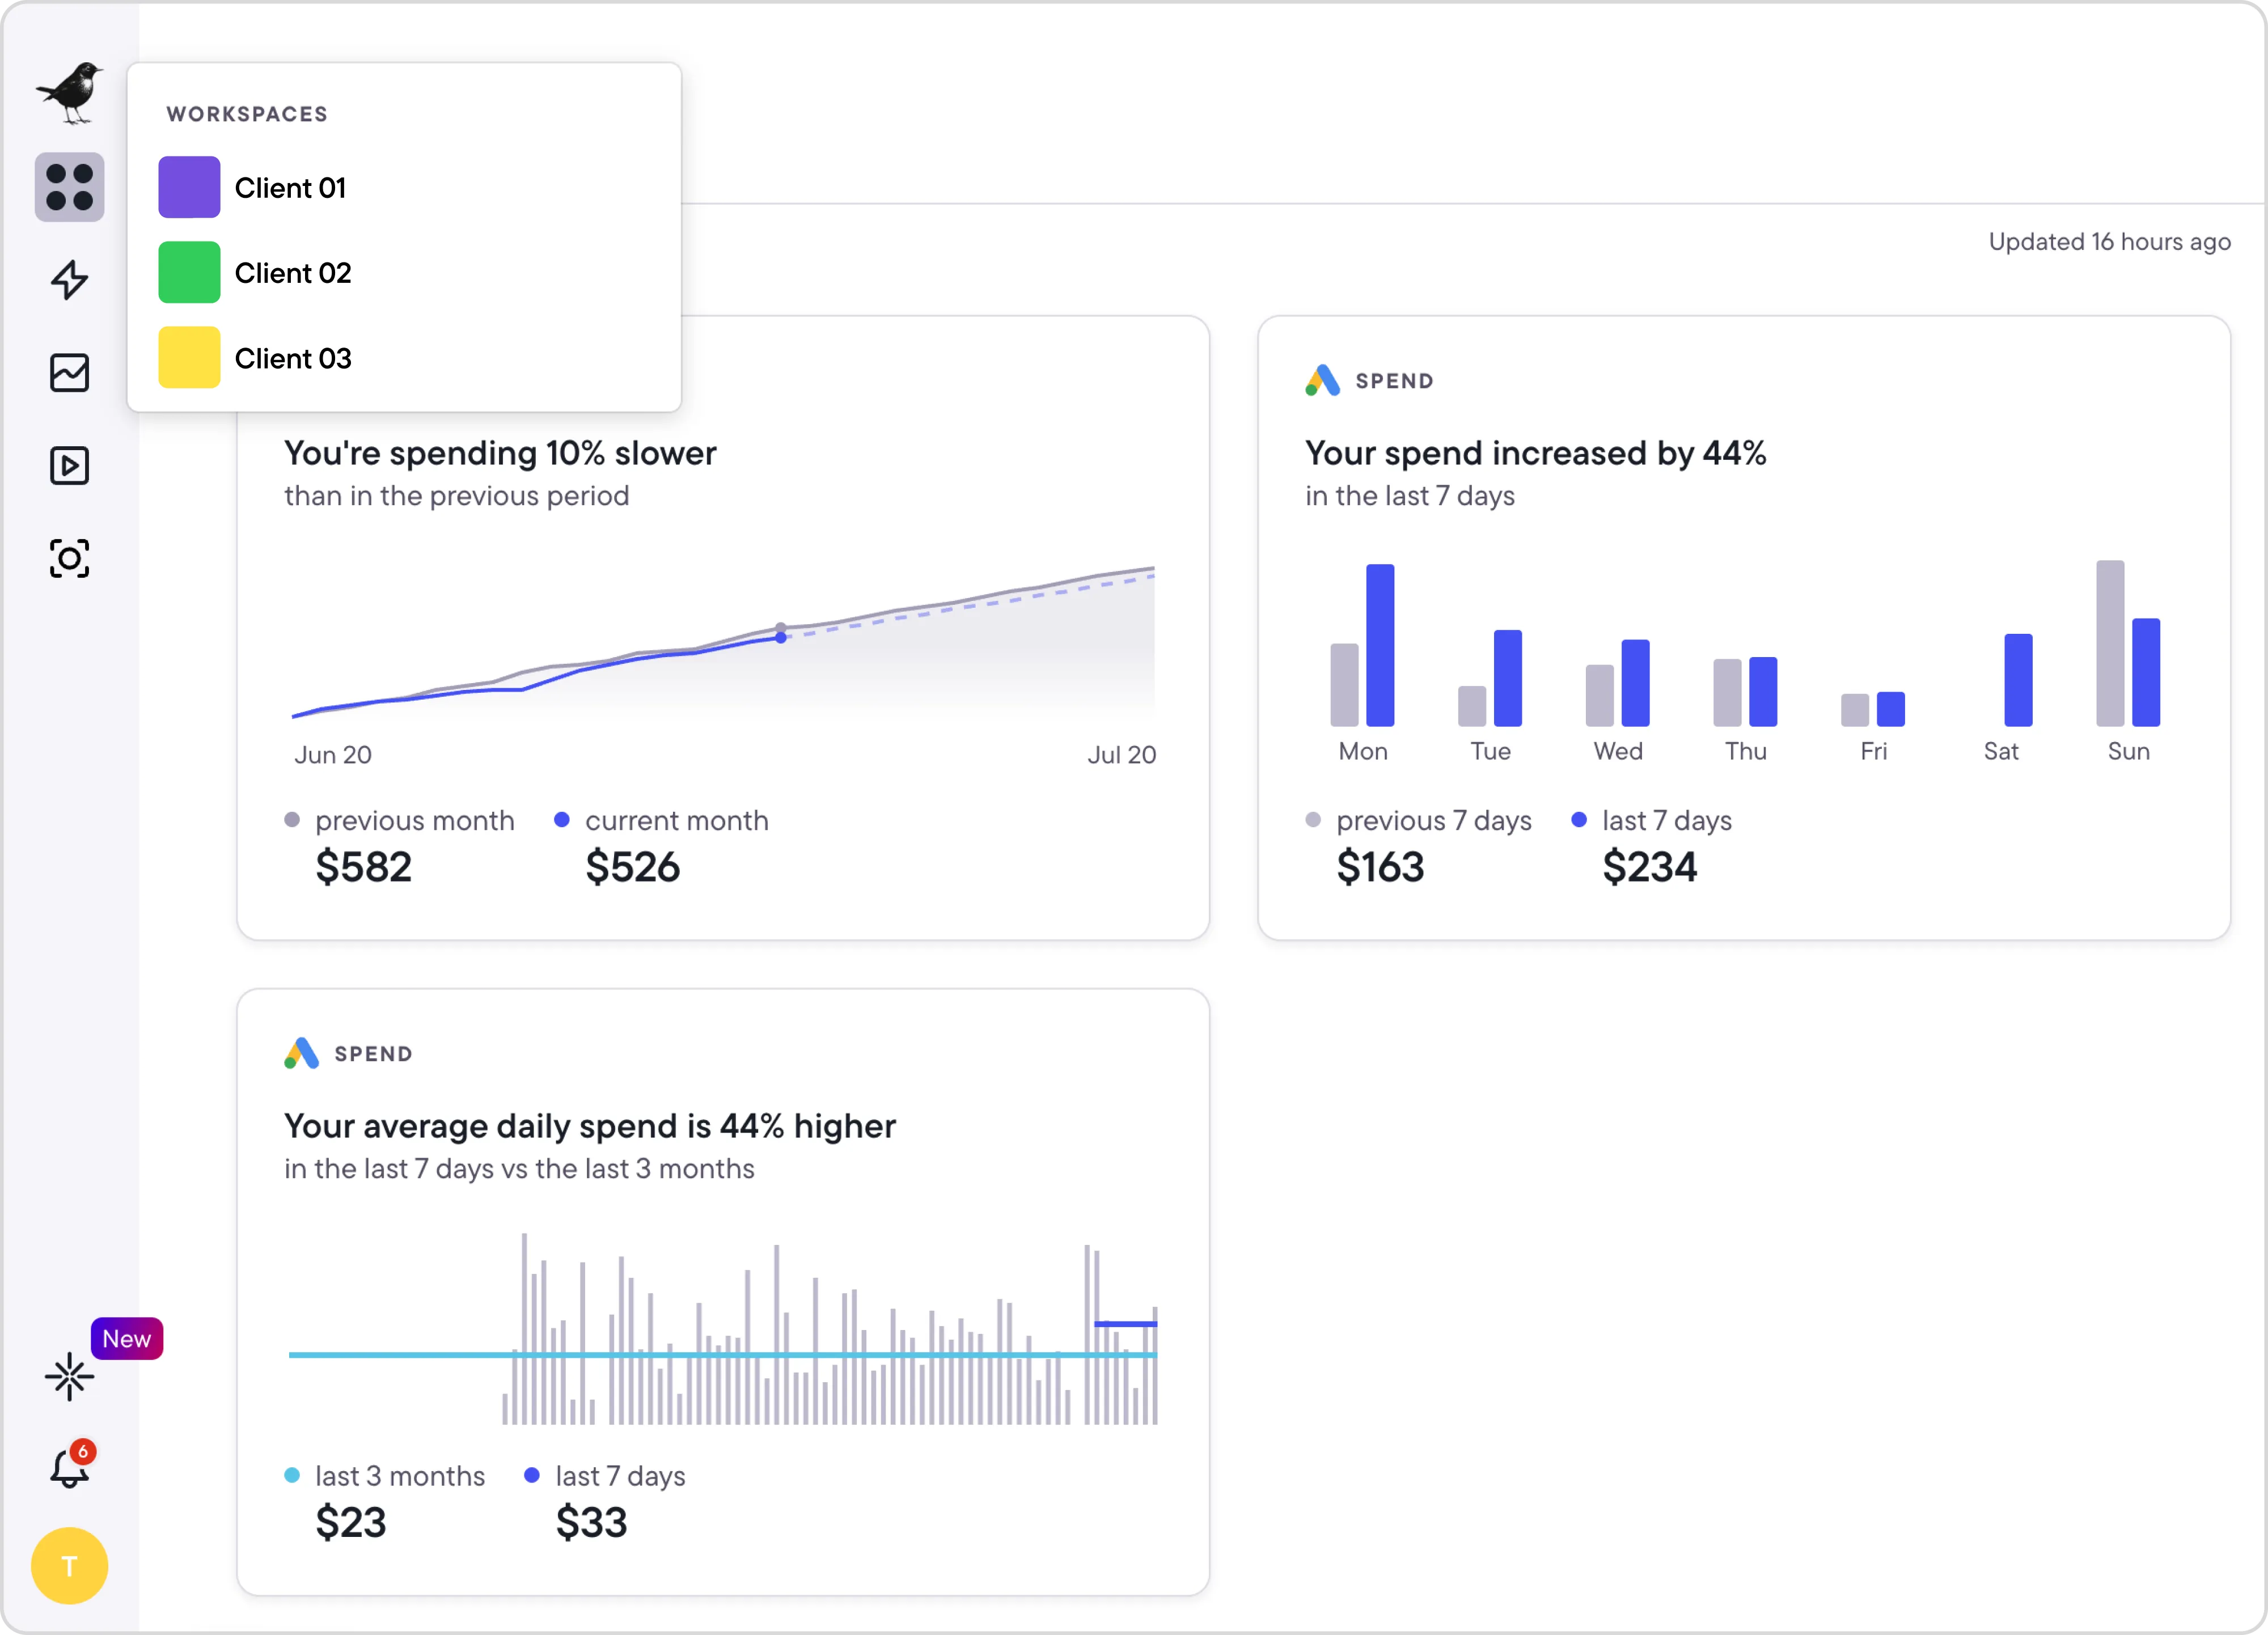The image size is (2268, 1635).
Task: Click Google Ads icon on weekly spend card
Action: click(x=1322, y=381)
